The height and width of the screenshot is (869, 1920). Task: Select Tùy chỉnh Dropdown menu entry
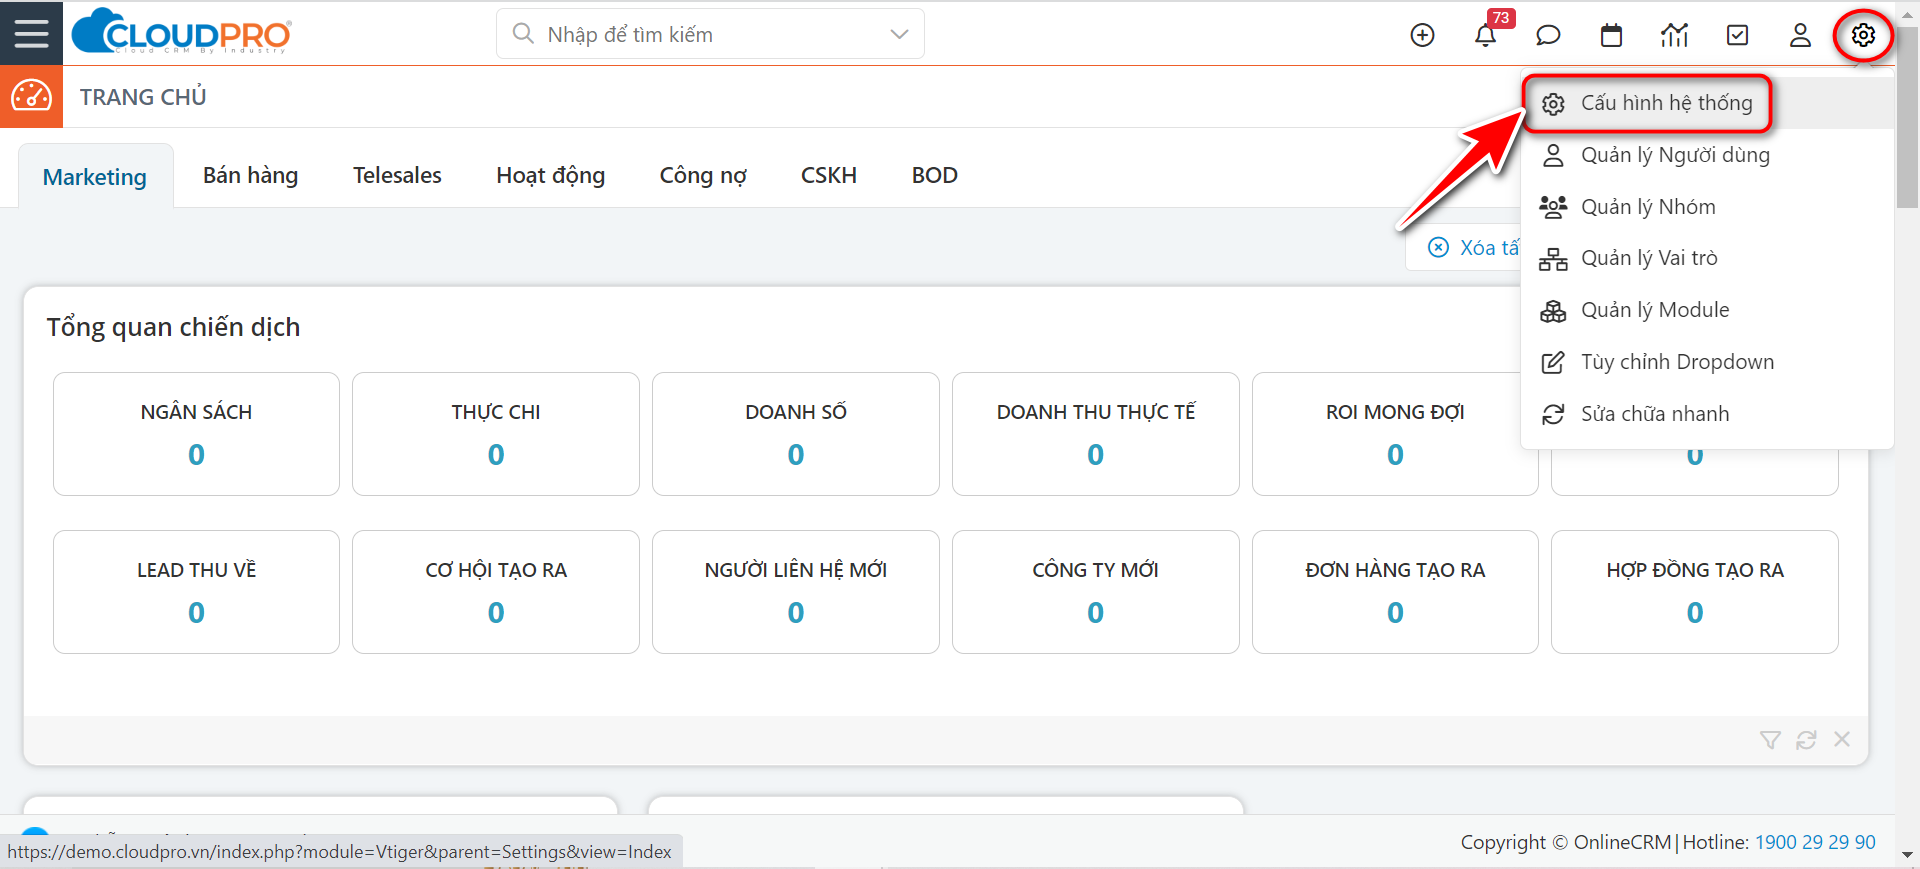point(1707,362)
